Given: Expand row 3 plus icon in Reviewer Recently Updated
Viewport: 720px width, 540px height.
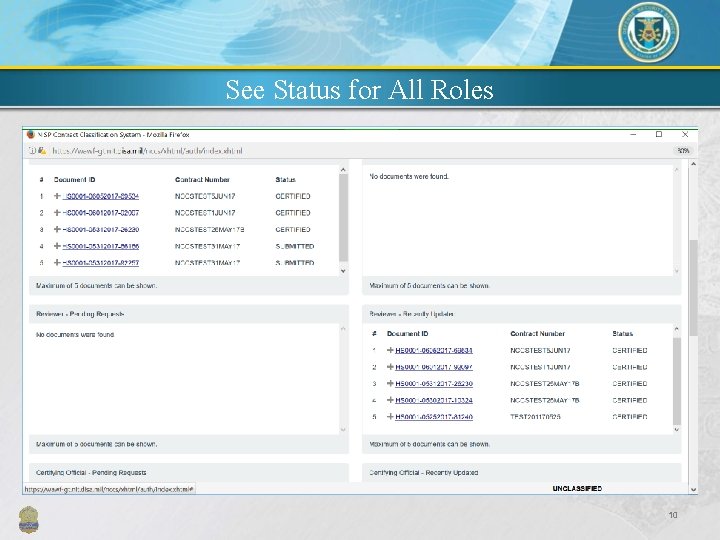Looking at the screenshot, I should point(390,383).
